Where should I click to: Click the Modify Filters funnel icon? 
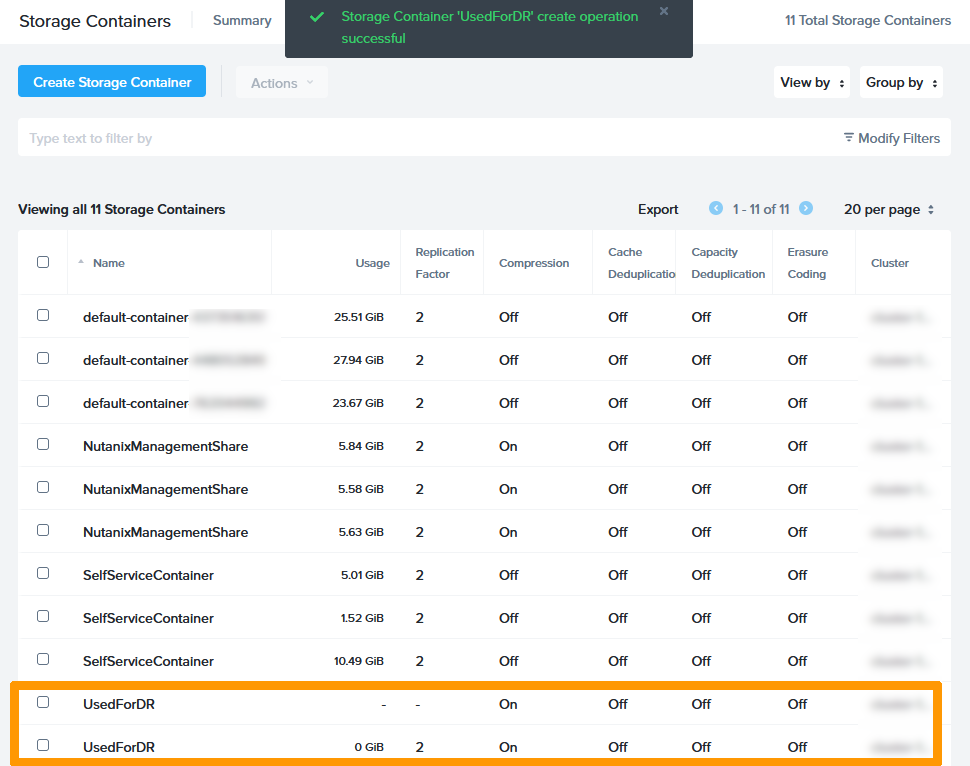[849, 138]
